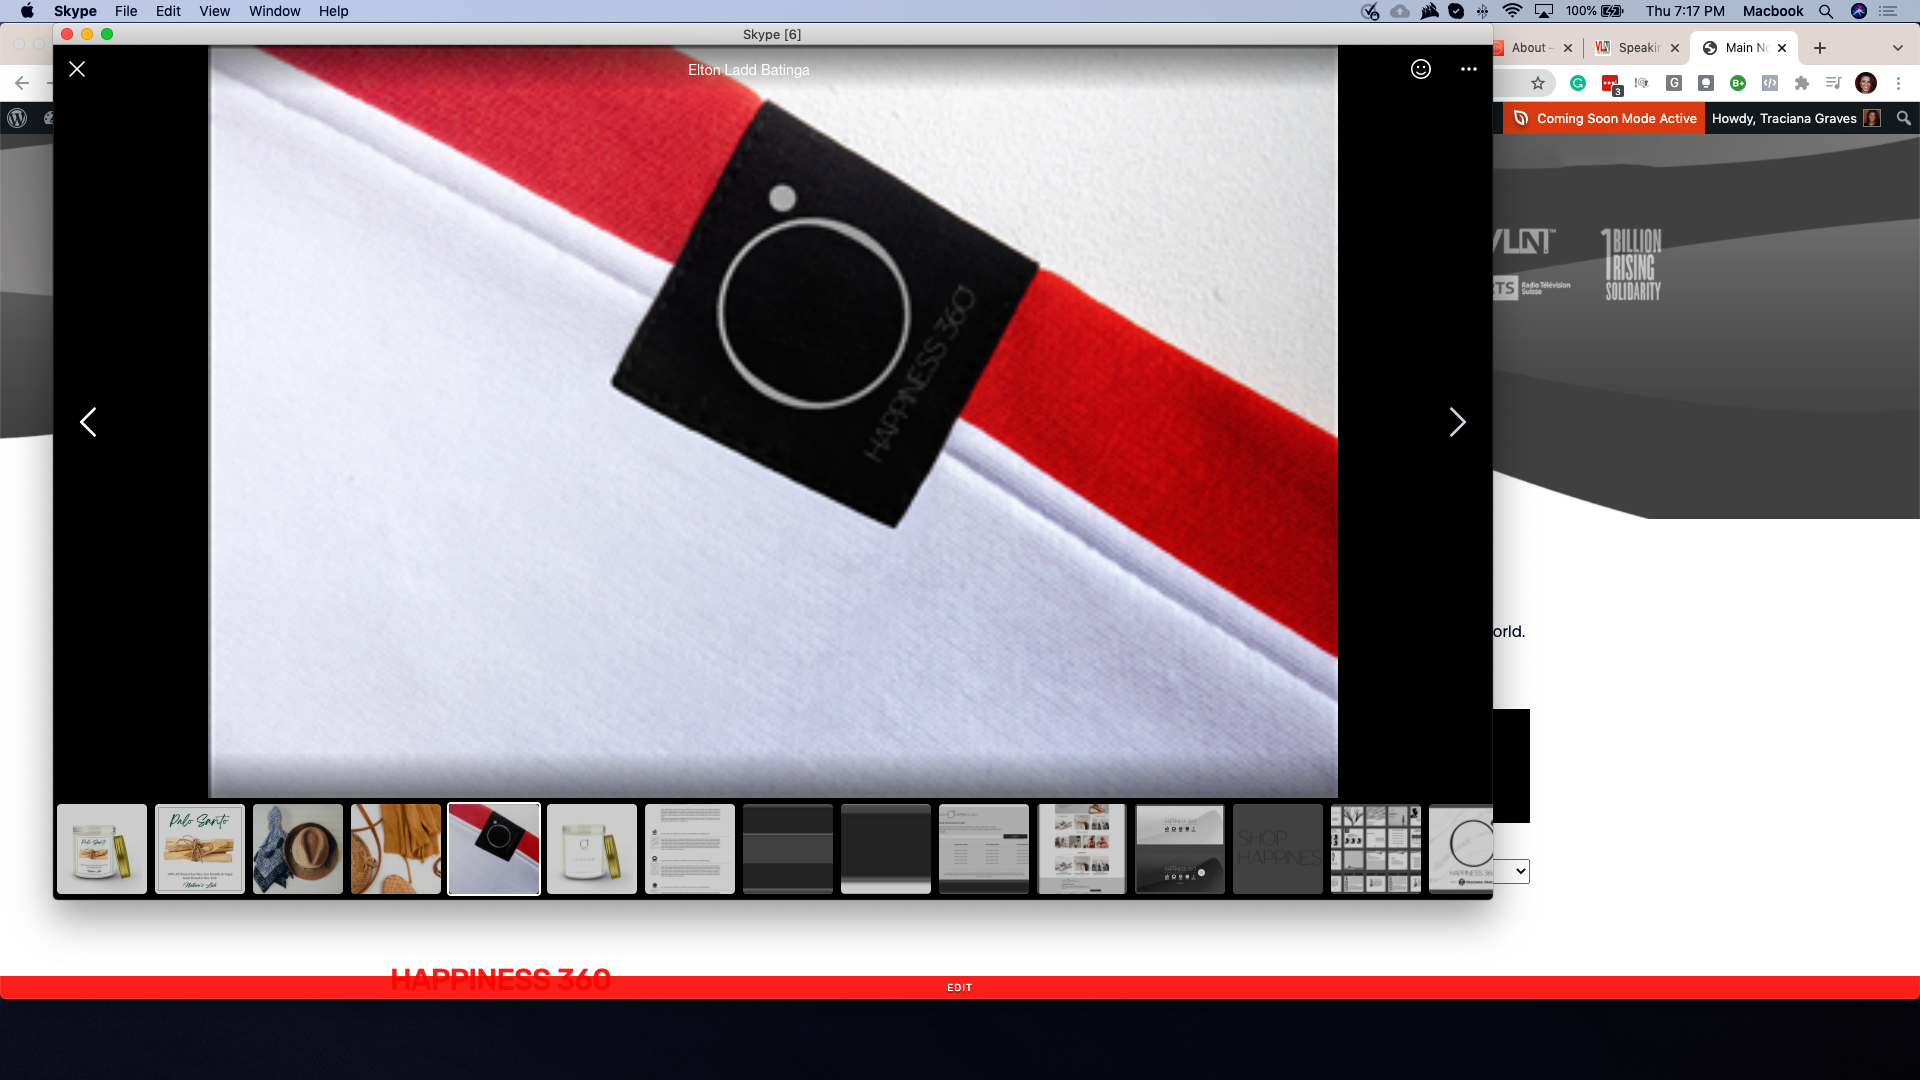Close the Skype image viewer with X
This screenshot has height=1080, width=1920.
(x=77, y=69)
